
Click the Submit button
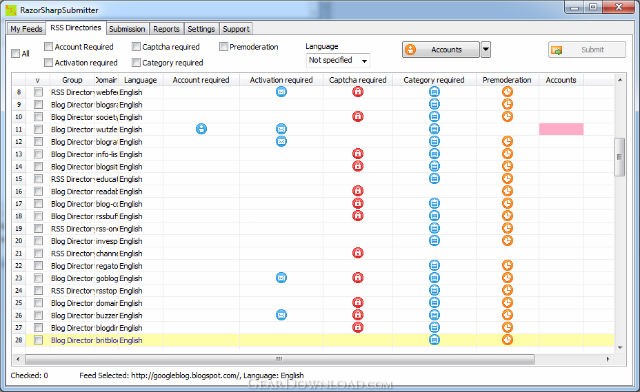(587, 50)
